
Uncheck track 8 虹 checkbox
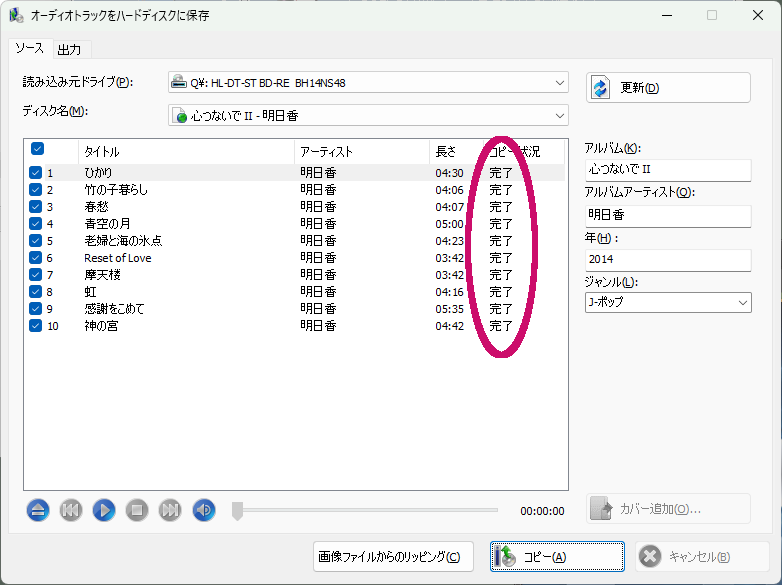(x=35, y=291)
